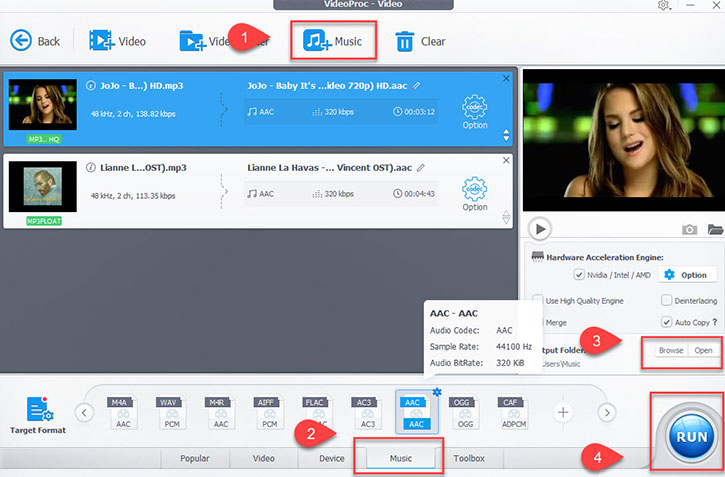Choose CAF ADPCM format
Viewport: 725px width, 477px height.
click(513, 412)
